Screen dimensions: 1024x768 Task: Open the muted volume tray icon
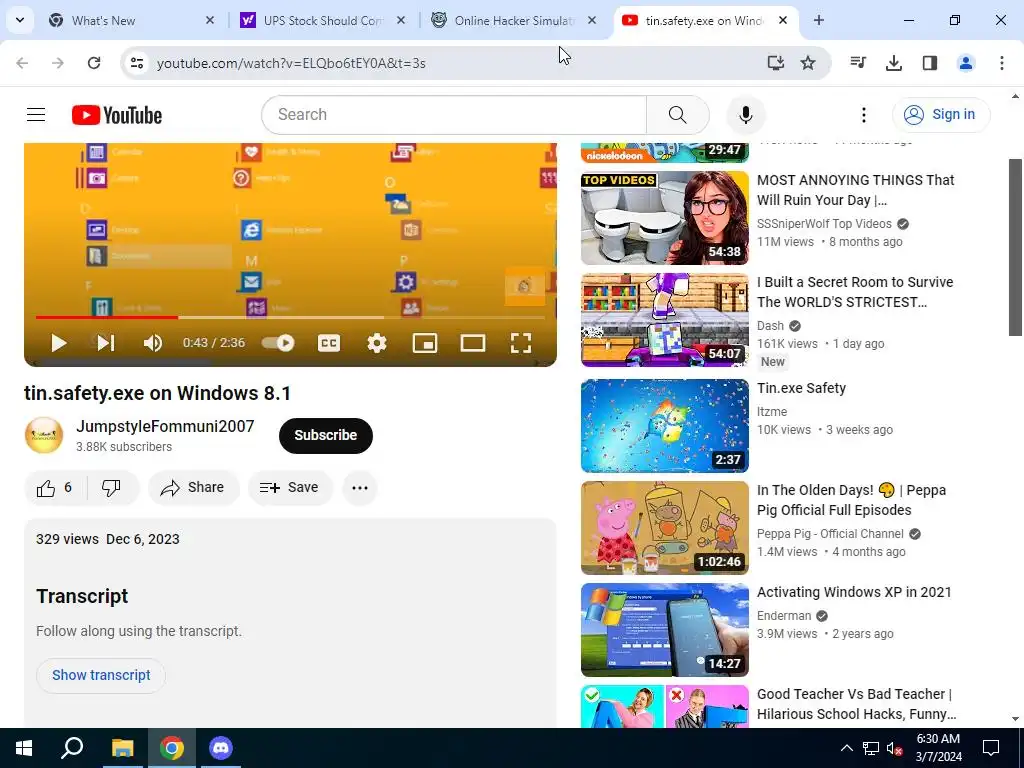(894, 748)
